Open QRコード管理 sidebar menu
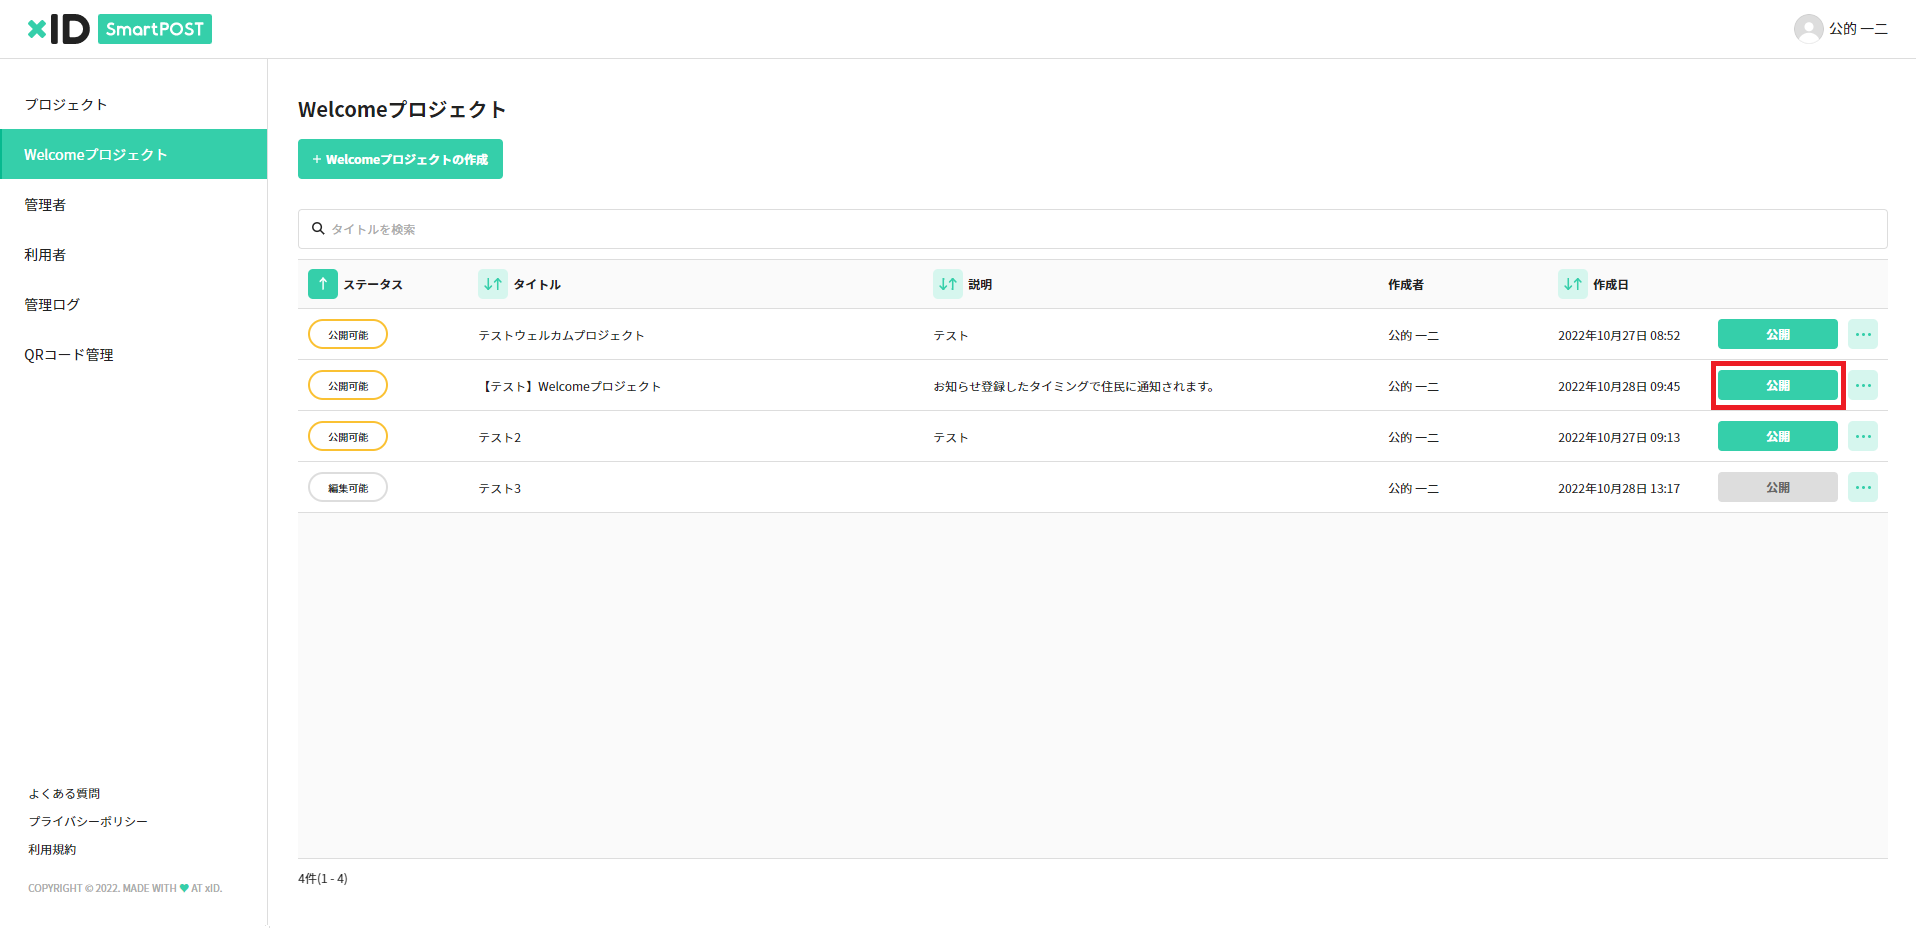Screen dimensions: 1916x928 134,354
